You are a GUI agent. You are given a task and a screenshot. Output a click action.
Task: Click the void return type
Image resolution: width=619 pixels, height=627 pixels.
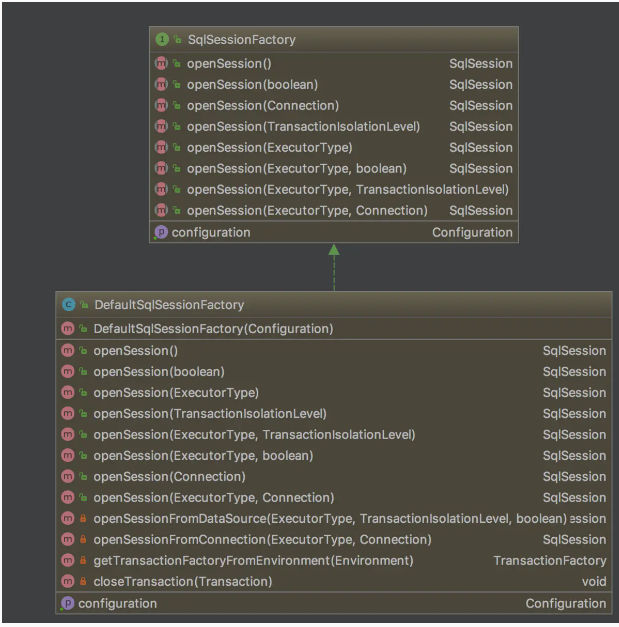(x=594, y=581)
